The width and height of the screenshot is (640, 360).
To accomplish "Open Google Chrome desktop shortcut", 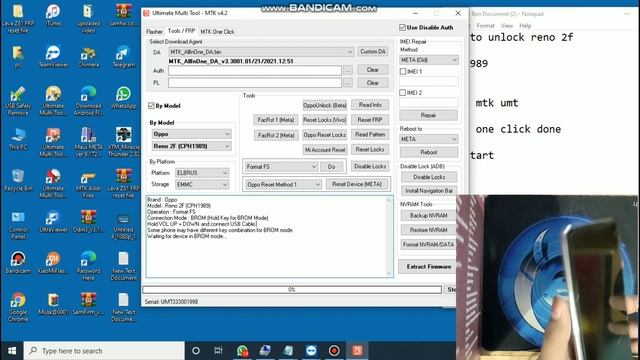I will tap(18, 307).
